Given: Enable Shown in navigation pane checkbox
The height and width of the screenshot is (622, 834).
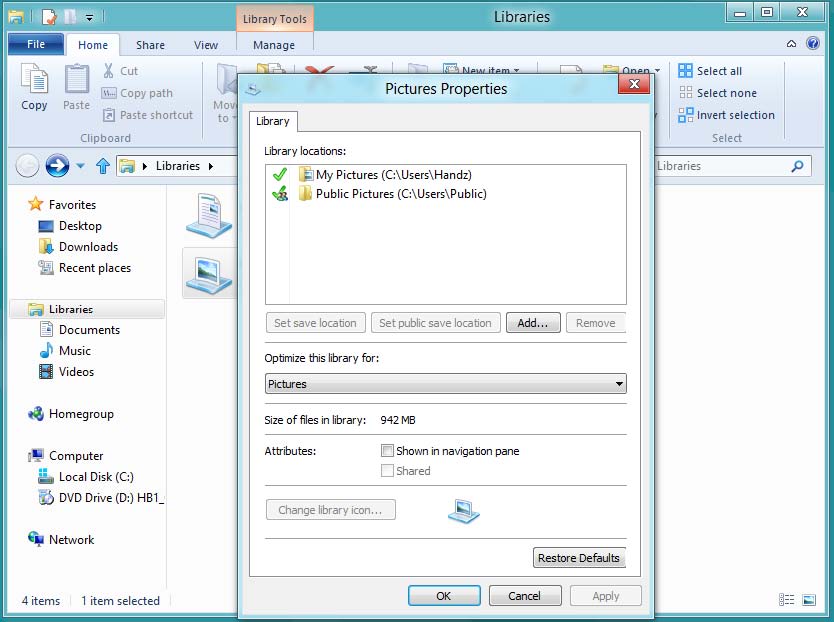Looking at the screenshot, I should click(x=388, y=451).
